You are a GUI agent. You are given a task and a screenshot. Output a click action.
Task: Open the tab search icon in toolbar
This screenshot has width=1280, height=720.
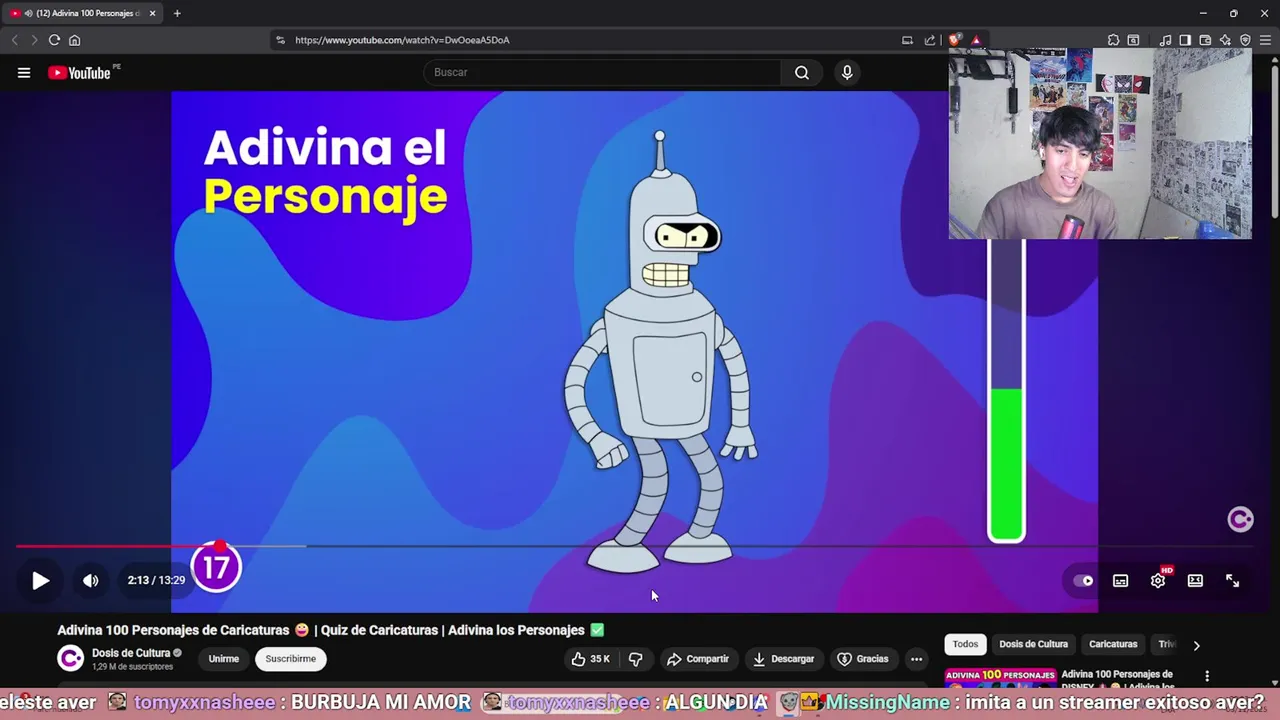1133,40
